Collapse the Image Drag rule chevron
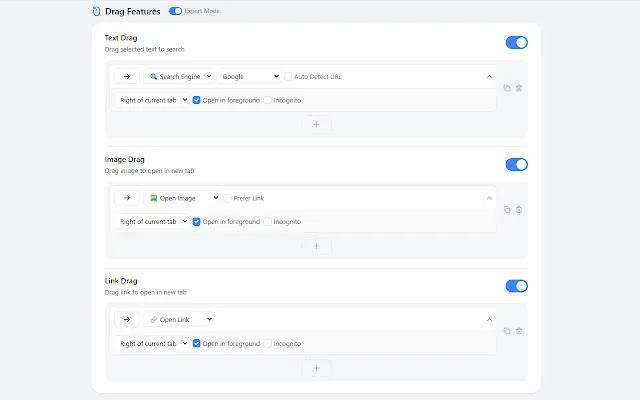Viewport: 640px width, 400px height. (489, 198)
